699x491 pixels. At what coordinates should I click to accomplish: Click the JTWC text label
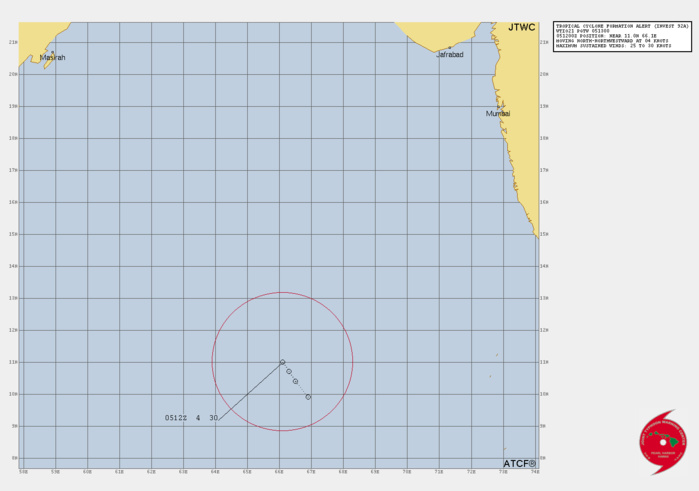pyautogui.click(x=521, y=28)
